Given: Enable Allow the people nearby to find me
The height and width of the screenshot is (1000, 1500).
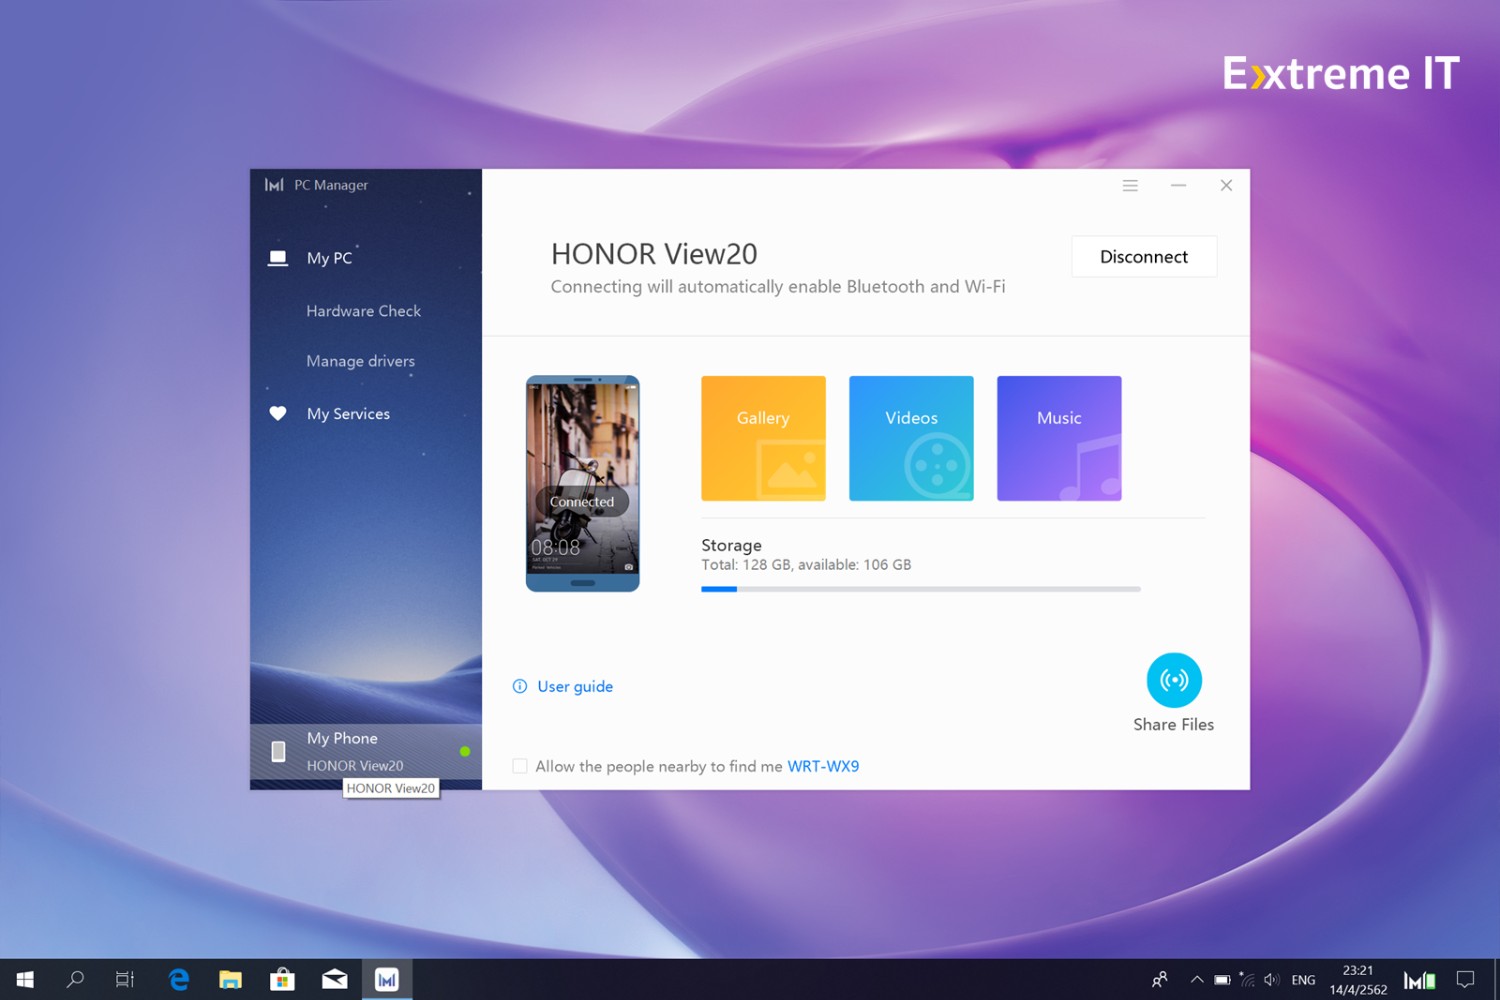Looking at the screenshot, I should click(x=520, y=766).
